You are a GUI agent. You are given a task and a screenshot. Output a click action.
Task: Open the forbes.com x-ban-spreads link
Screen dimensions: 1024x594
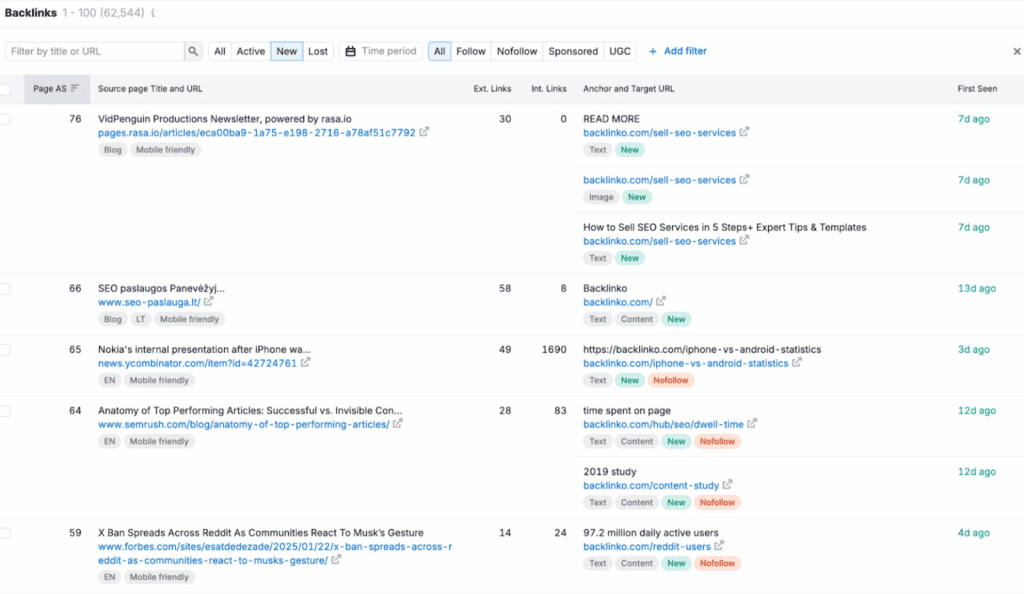(275, 554)
